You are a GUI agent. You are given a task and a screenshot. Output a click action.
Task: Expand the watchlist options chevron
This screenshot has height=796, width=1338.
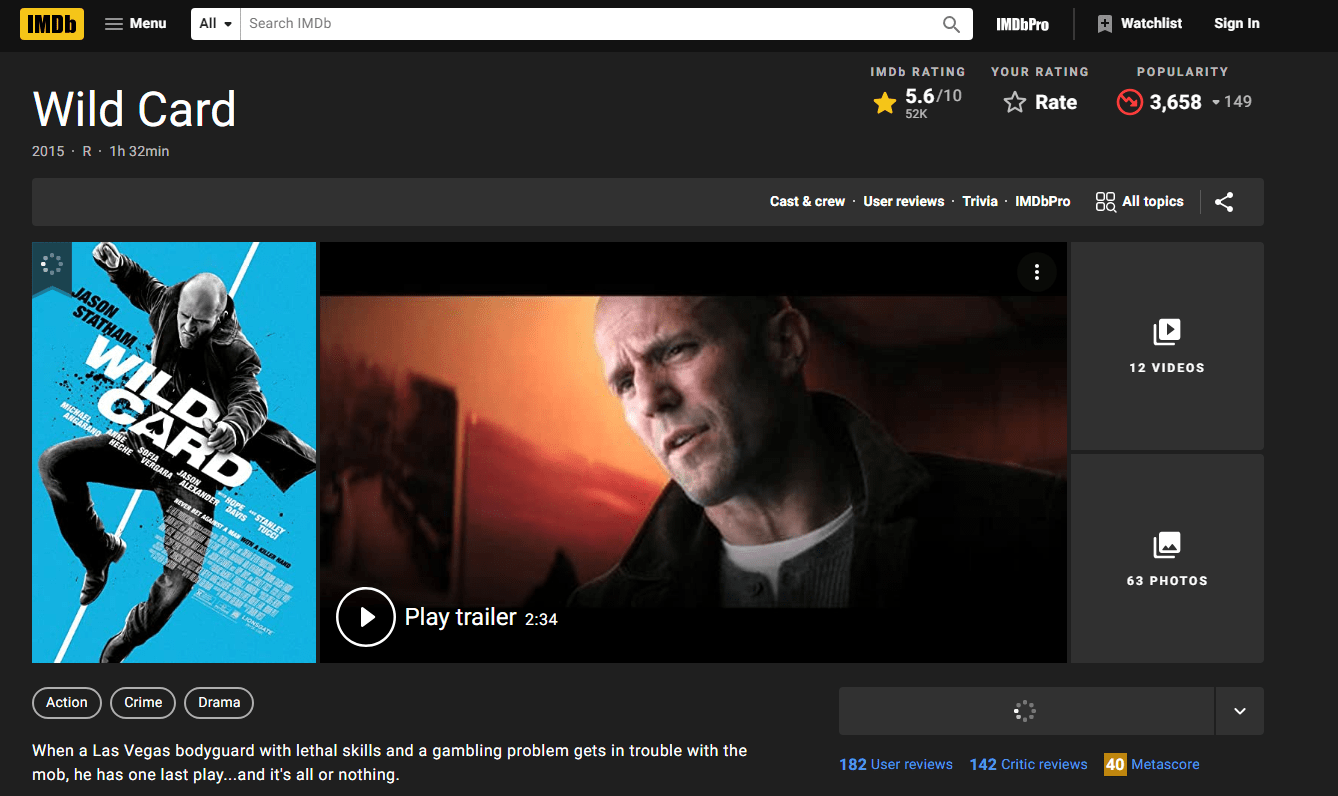tap(1240, 711)
